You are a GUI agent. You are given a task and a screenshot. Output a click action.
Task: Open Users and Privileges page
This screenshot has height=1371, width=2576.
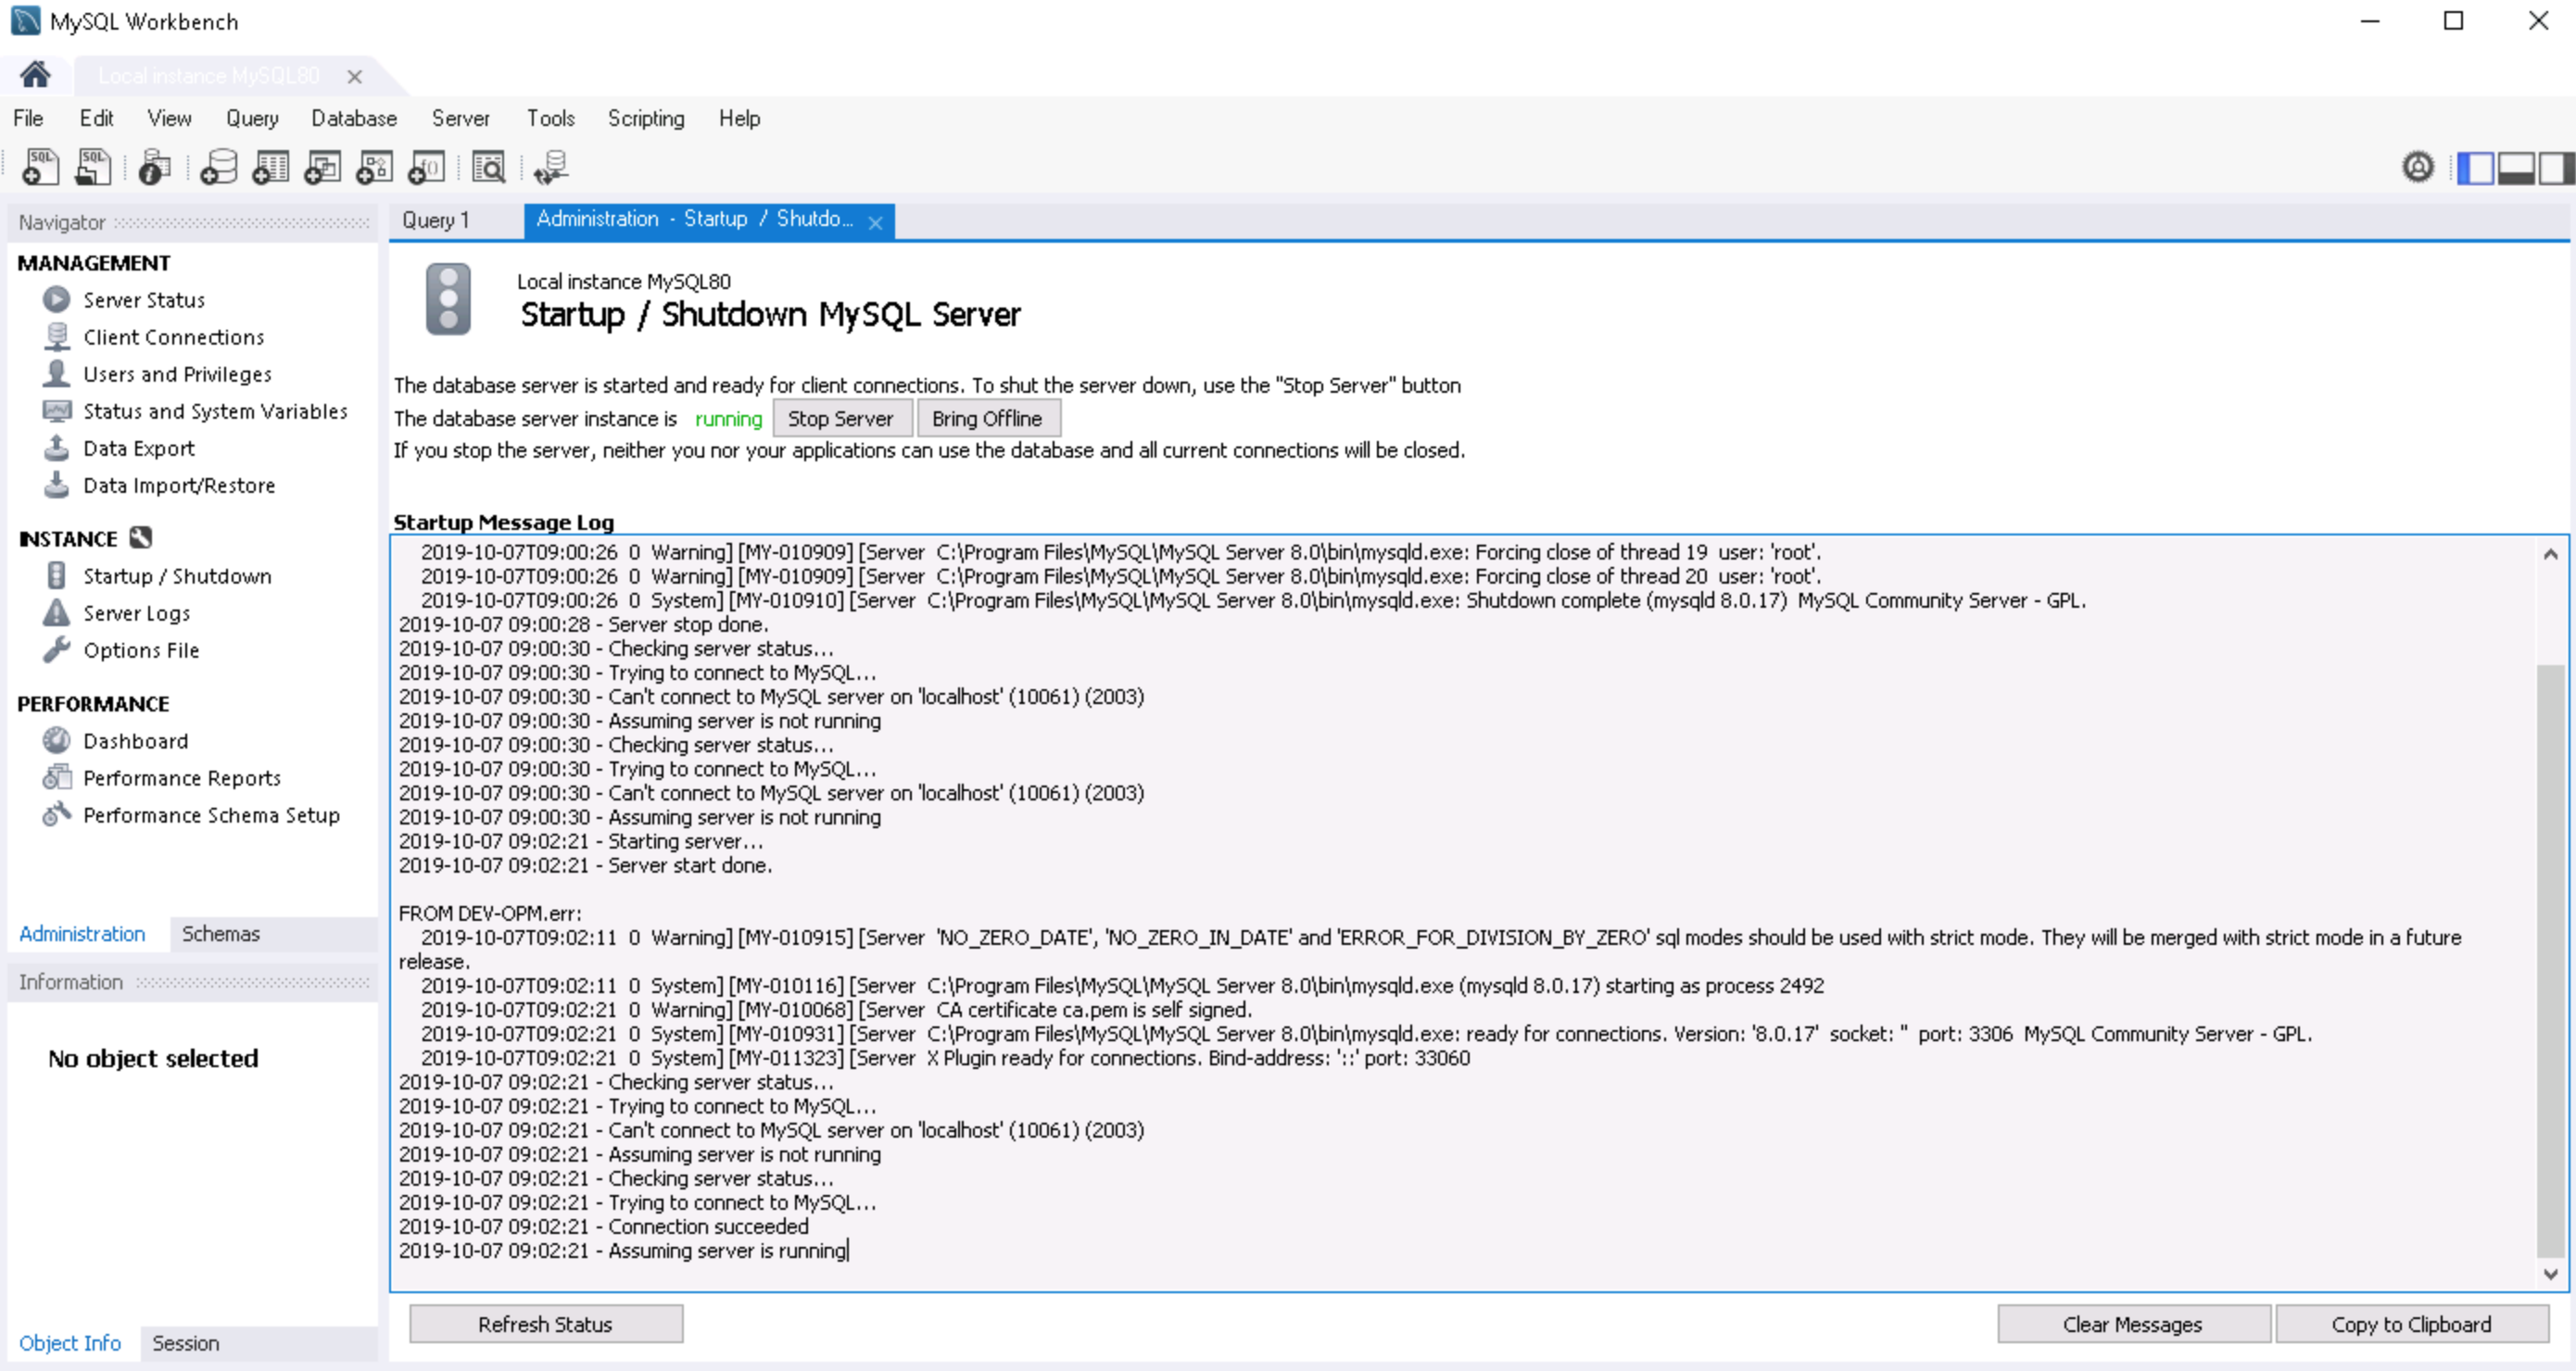click(177, 374)
